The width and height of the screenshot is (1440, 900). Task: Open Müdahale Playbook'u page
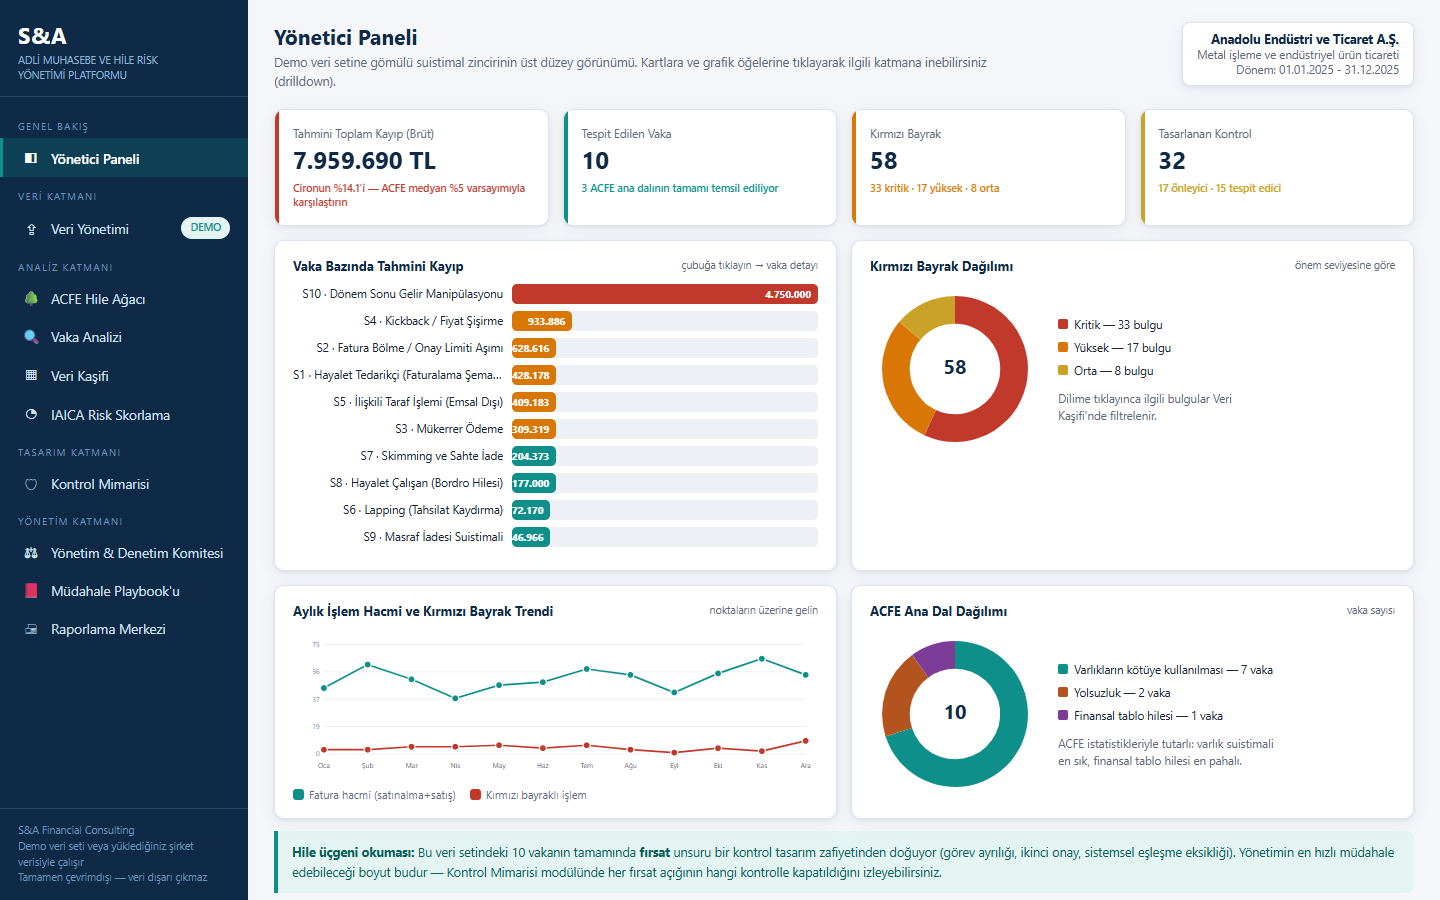pos(124,591)
